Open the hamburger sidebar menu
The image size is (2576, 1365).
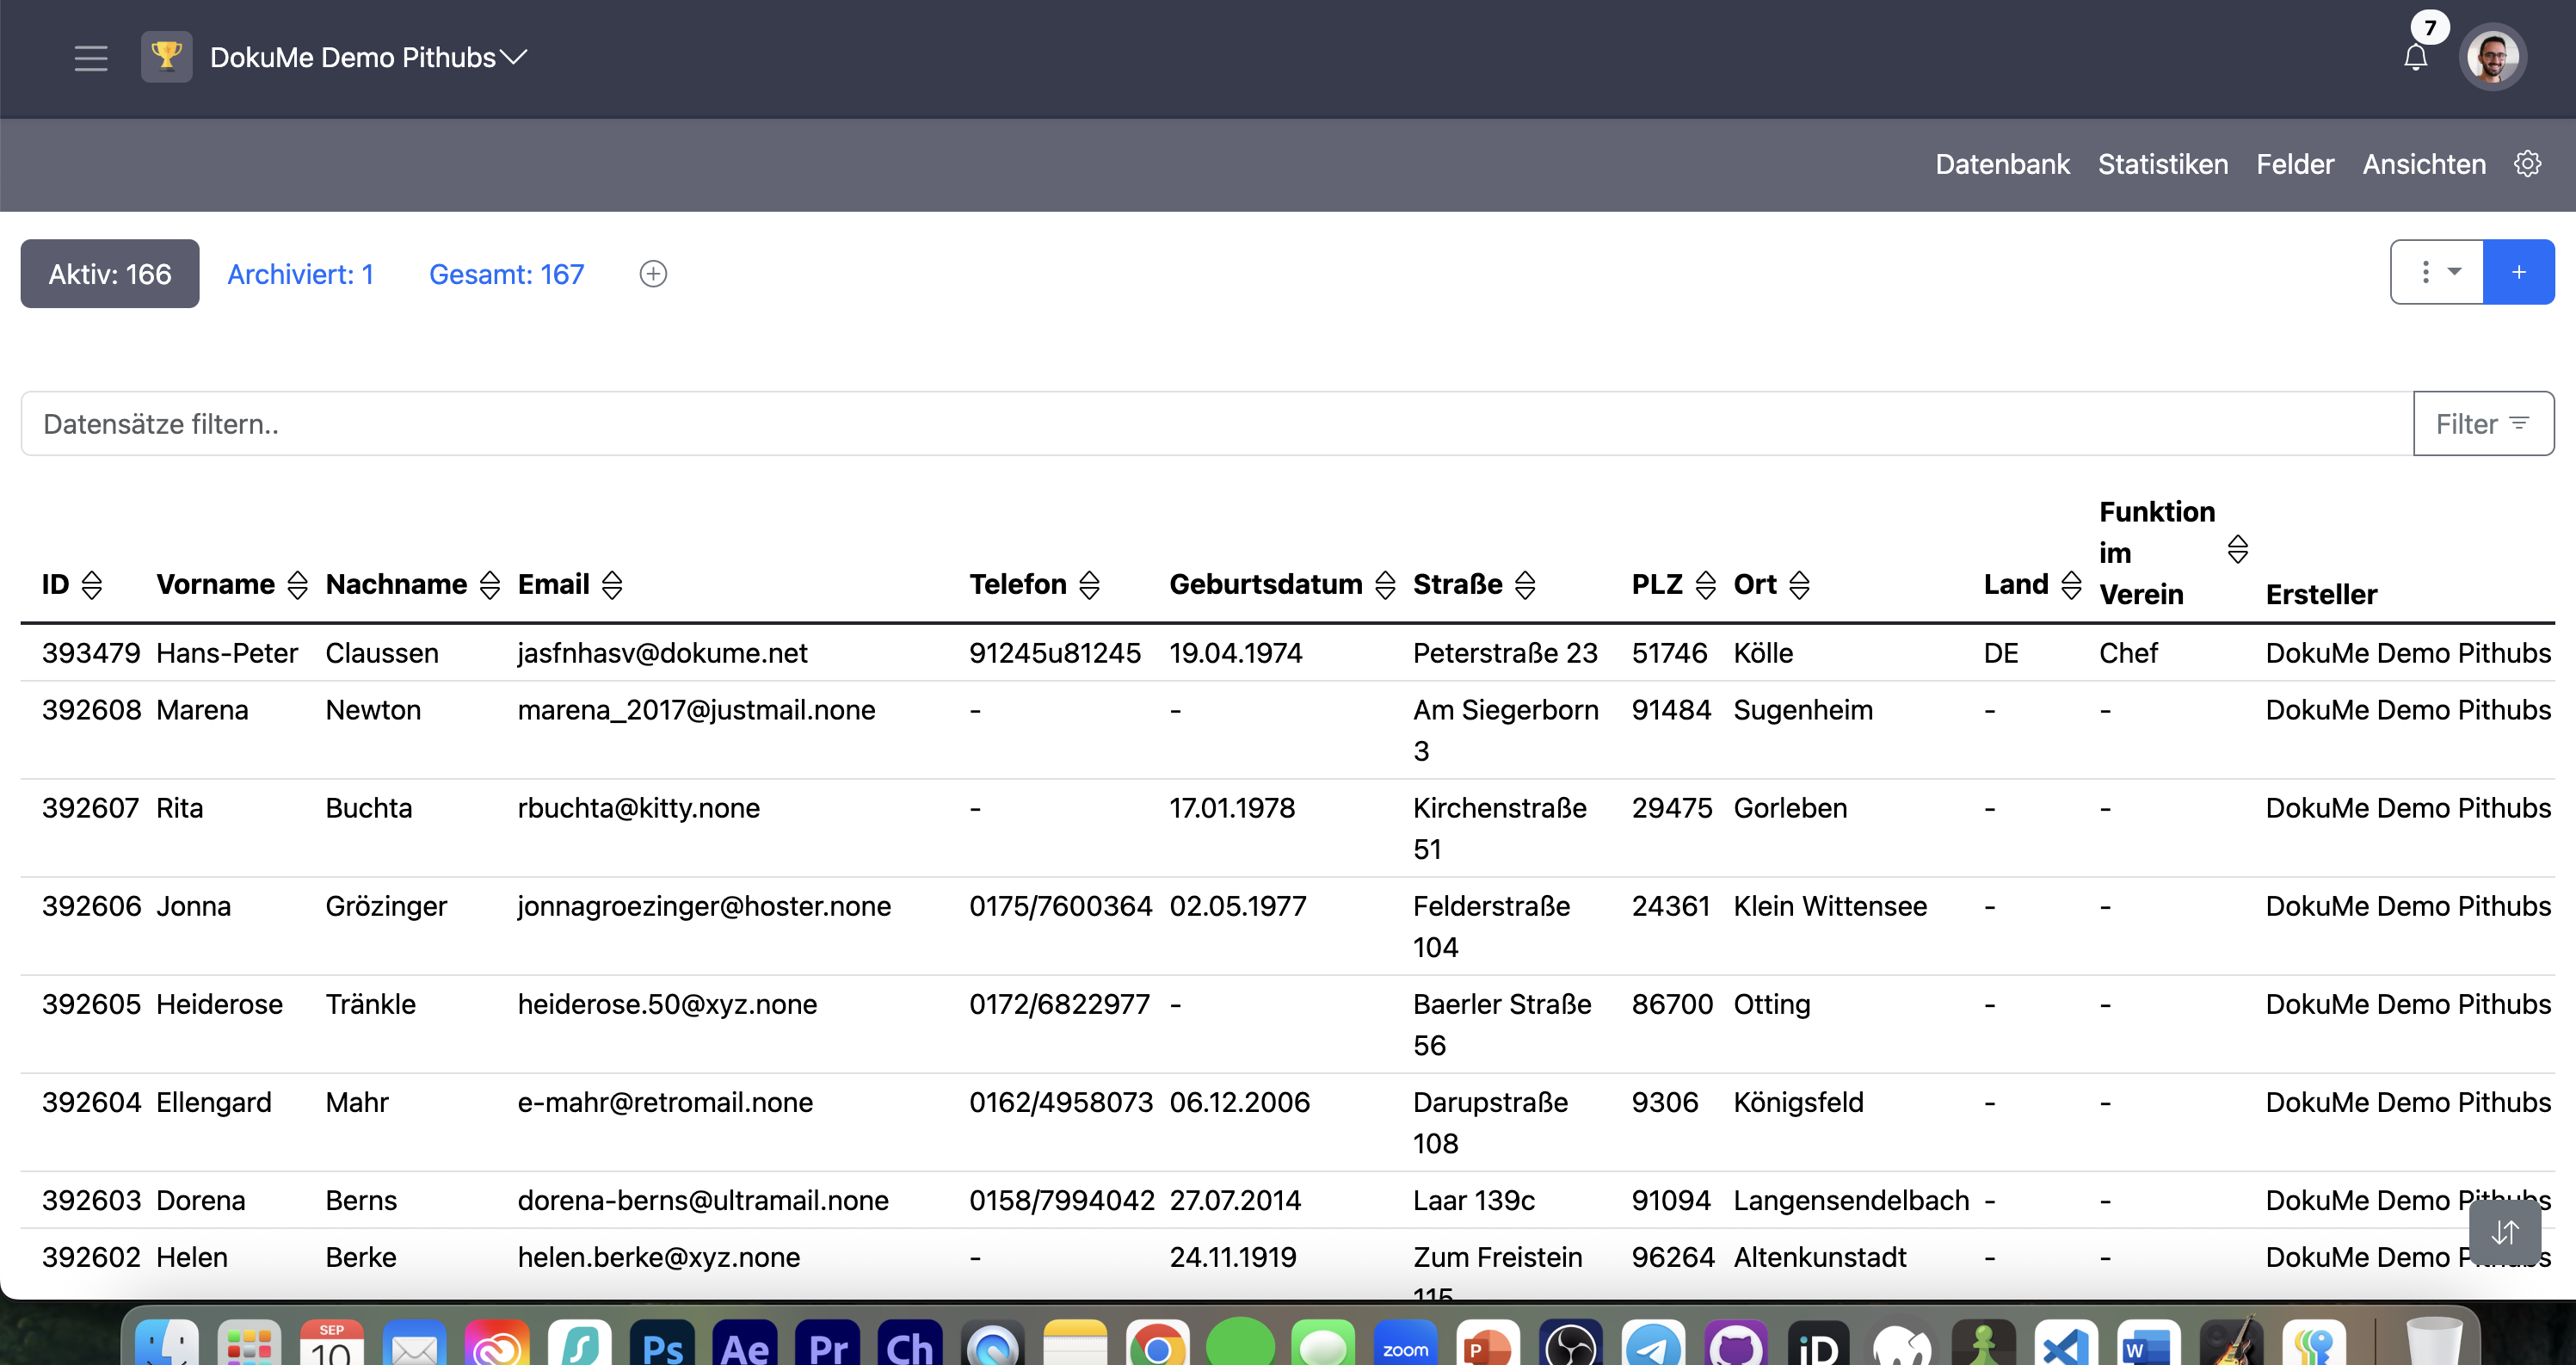click(90, 58)
